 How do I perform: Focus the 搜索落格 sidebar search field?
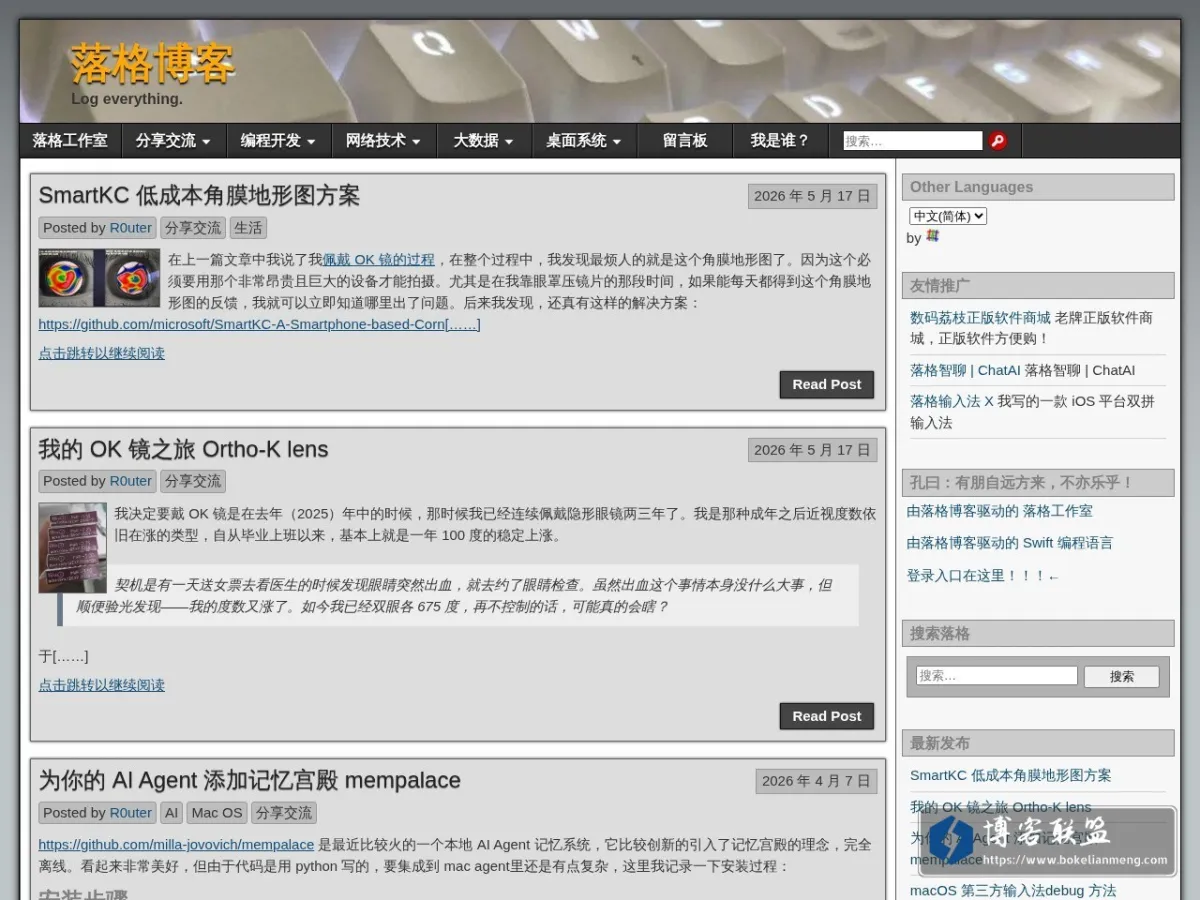(997, 676)
